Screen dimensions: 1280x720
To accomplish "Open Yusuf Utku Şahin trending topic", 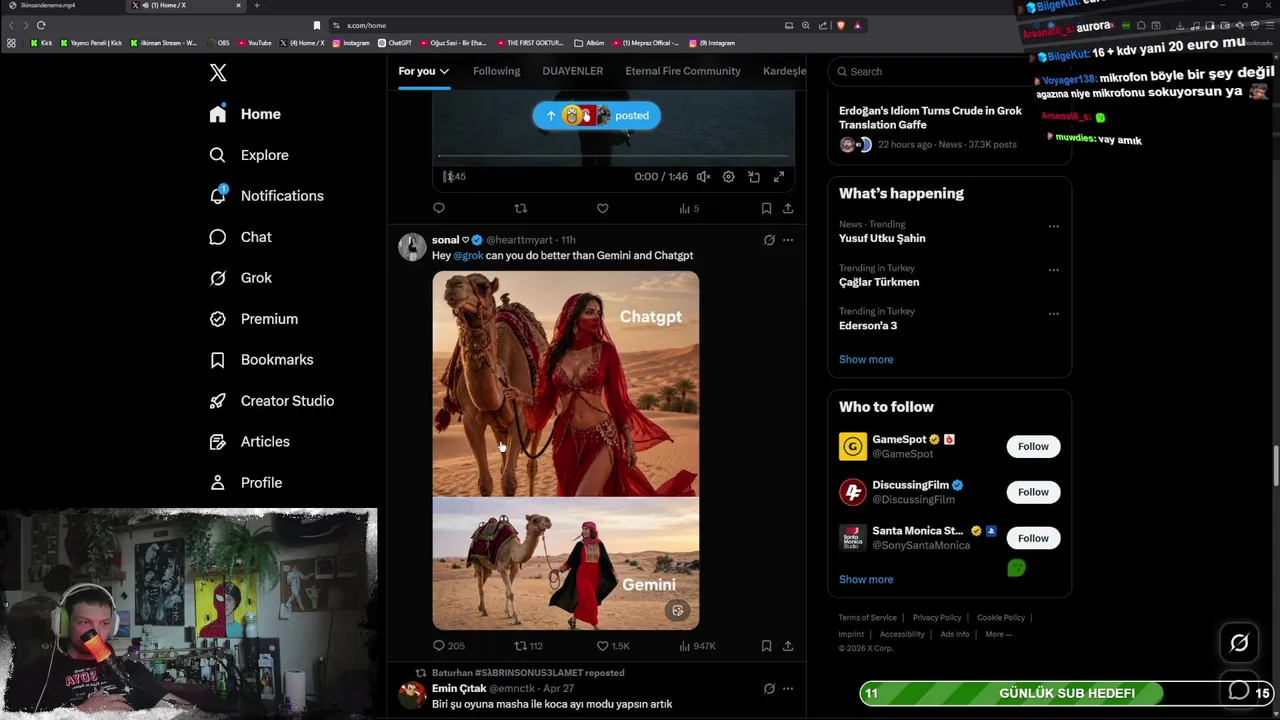I will (882, 239).
